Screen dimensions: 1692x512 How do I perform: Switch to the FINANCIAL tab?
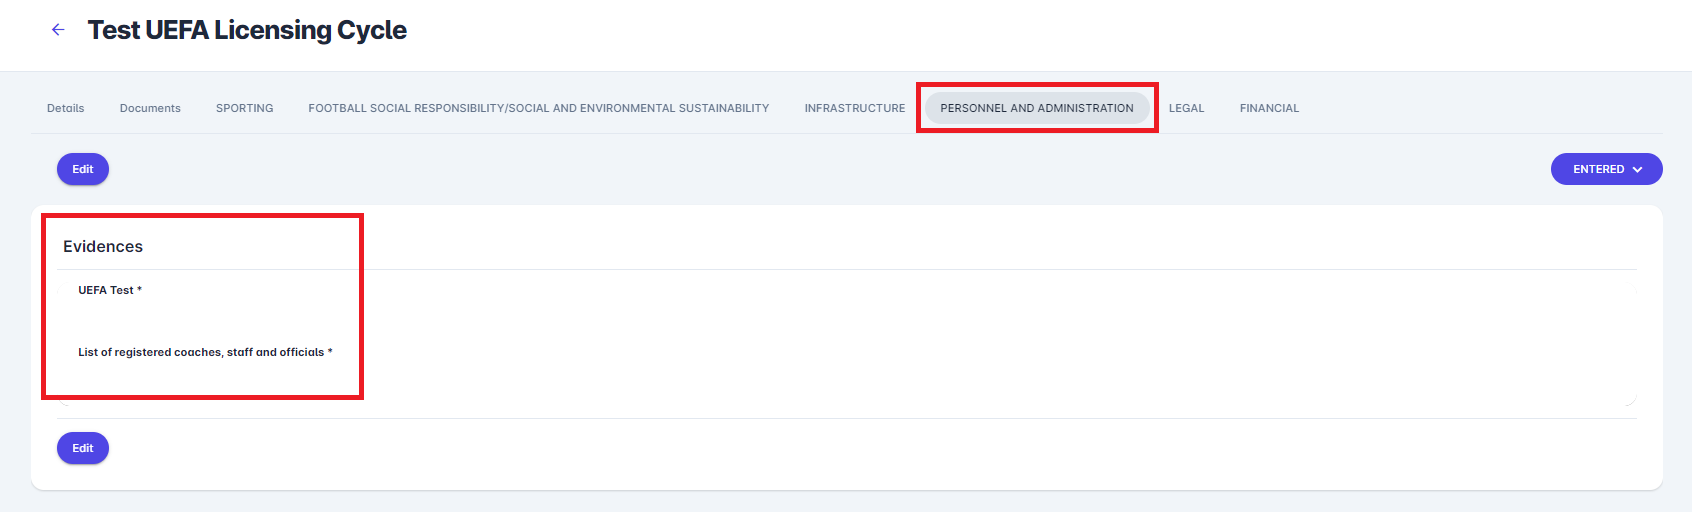click(1269, 108)
